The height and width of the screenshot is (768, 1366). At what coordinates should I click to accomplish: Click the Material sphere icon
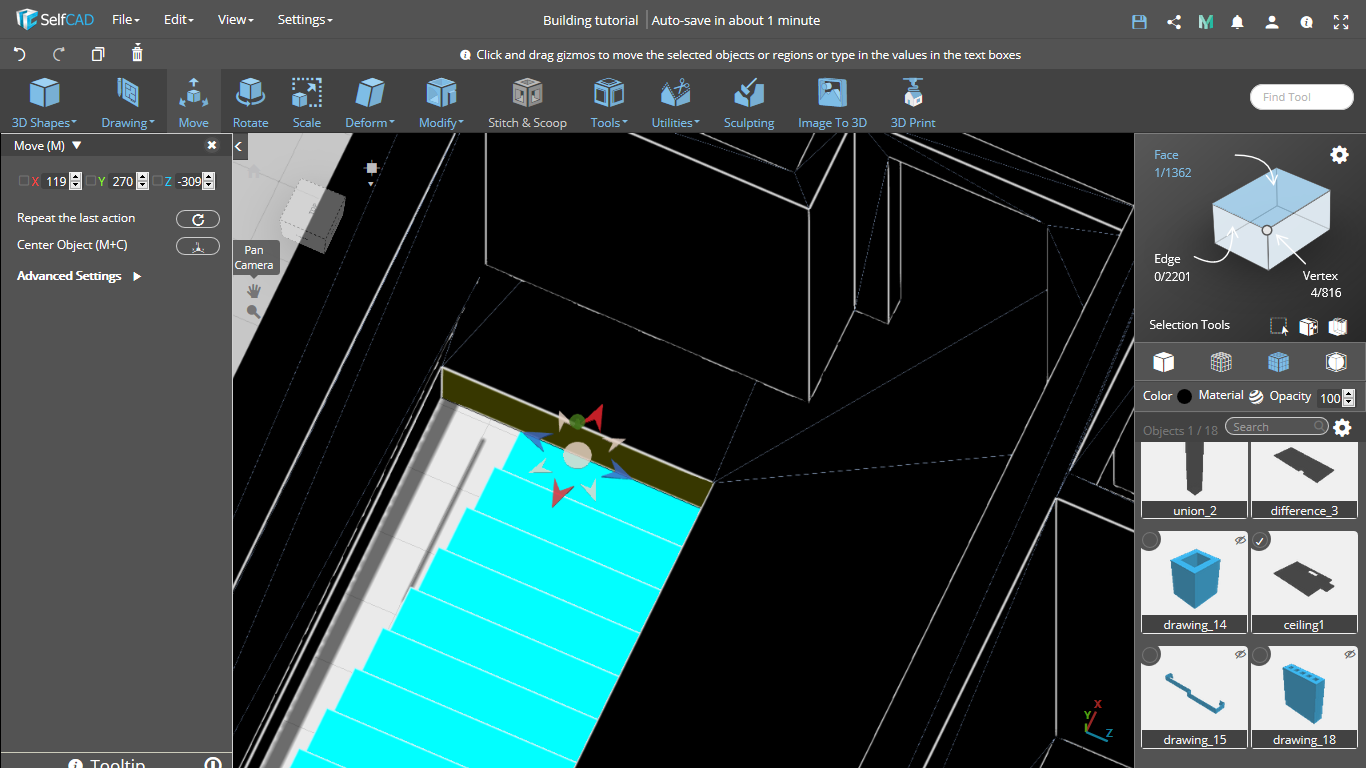click(1256, 396)
